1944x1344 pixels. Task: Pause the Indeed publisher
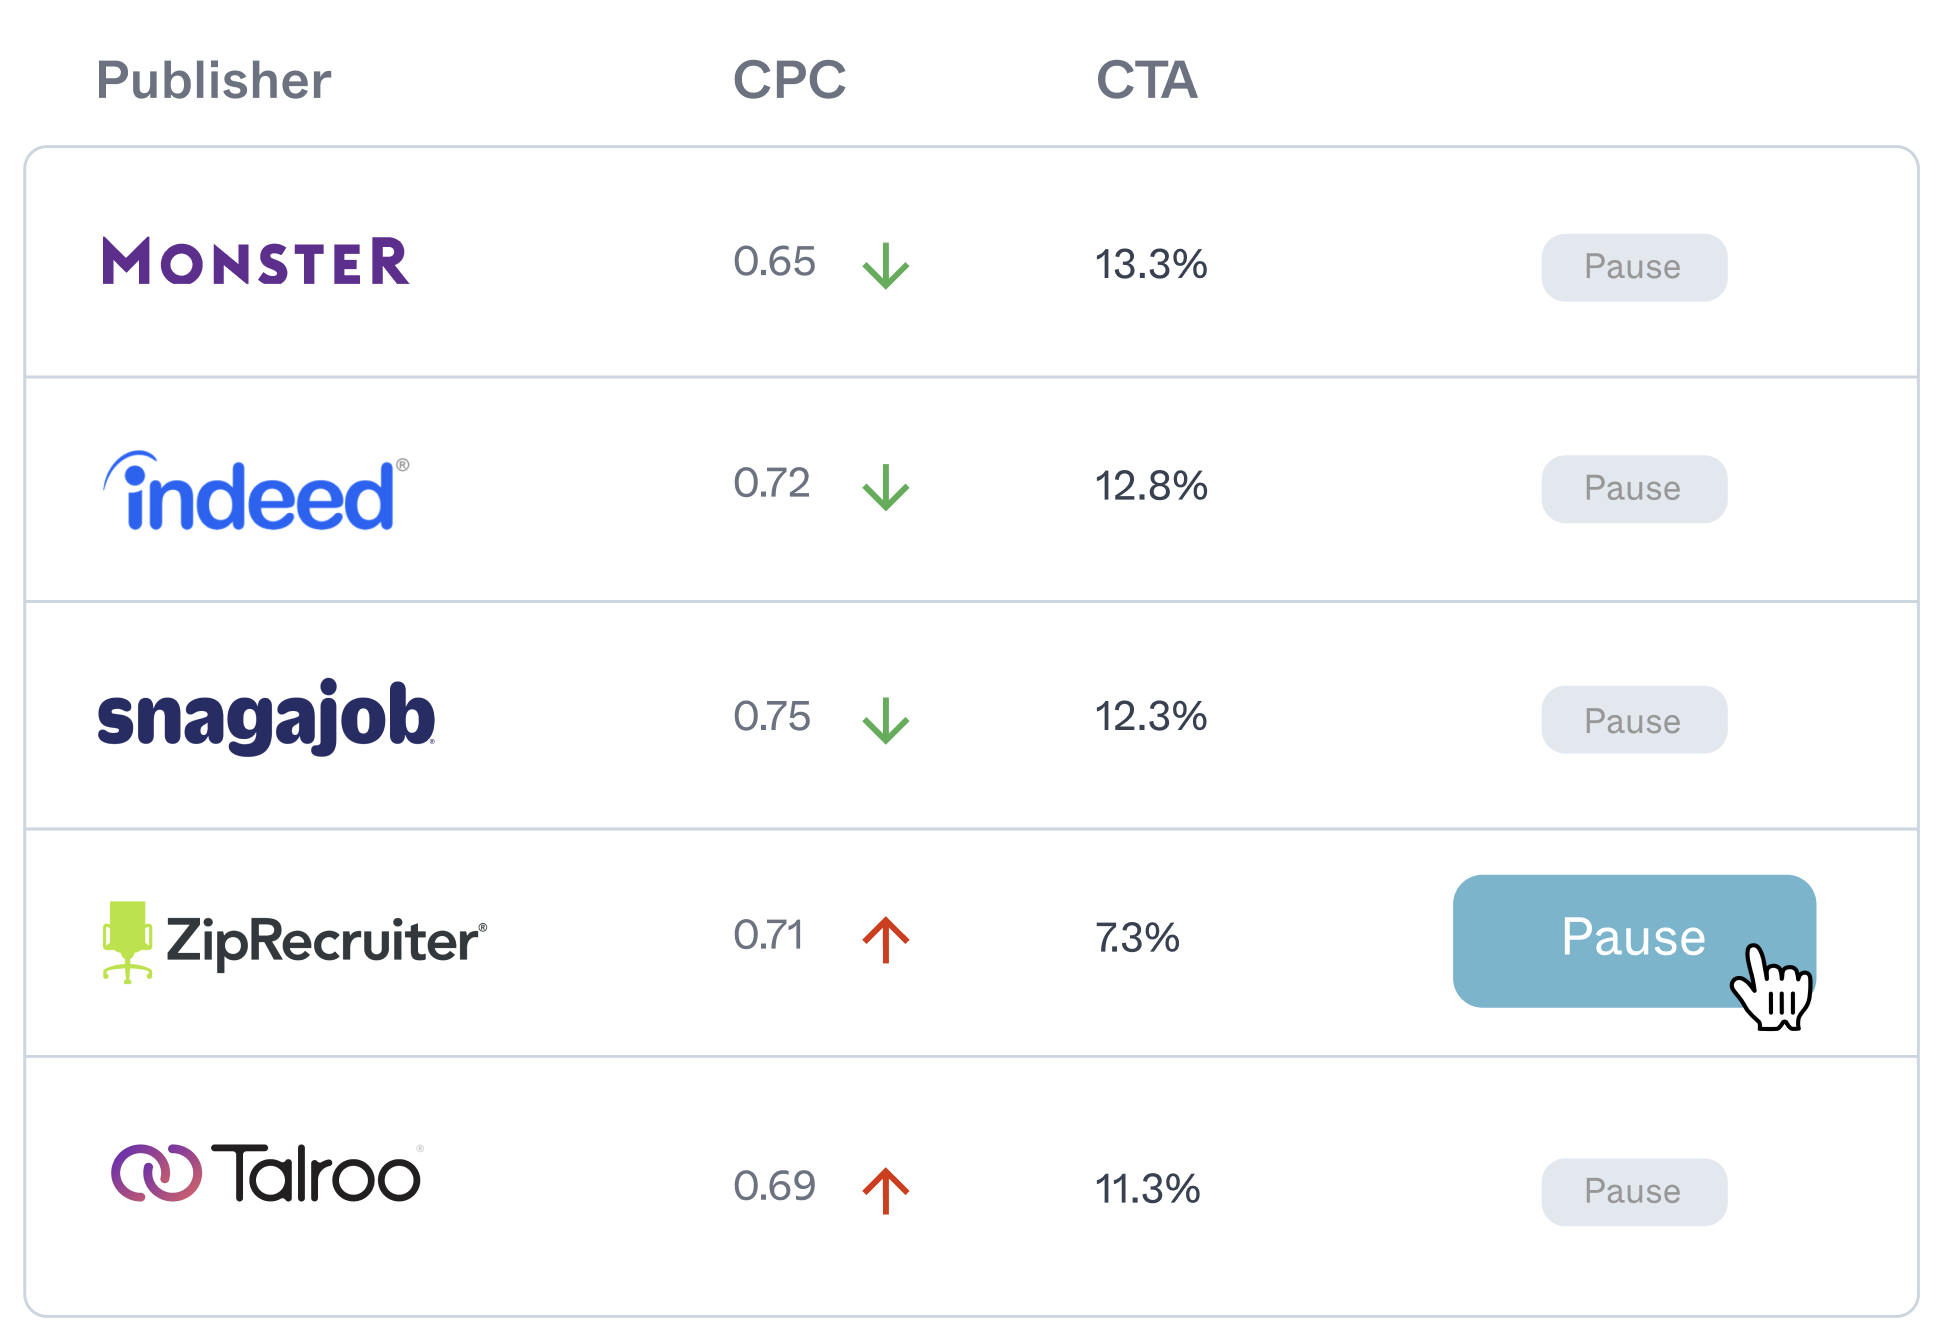tap(1633, 489)
